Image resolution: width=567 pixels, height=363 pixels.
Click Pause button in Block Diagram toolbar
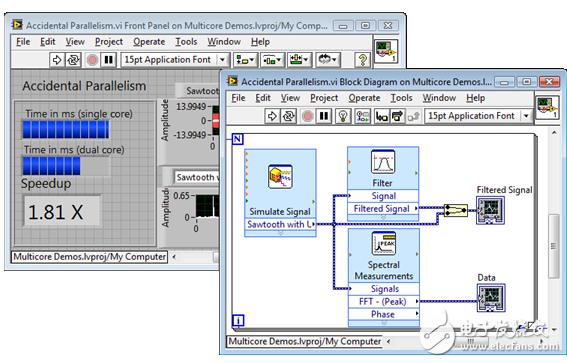point(324,116)
